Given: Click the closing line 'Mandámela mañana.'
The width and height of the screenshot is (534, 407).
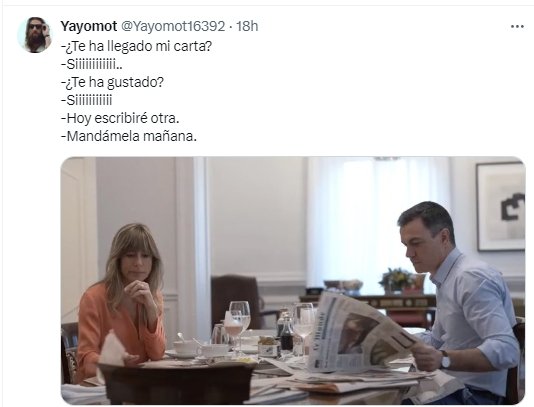Looking at the screenshot, I should 129,136.
